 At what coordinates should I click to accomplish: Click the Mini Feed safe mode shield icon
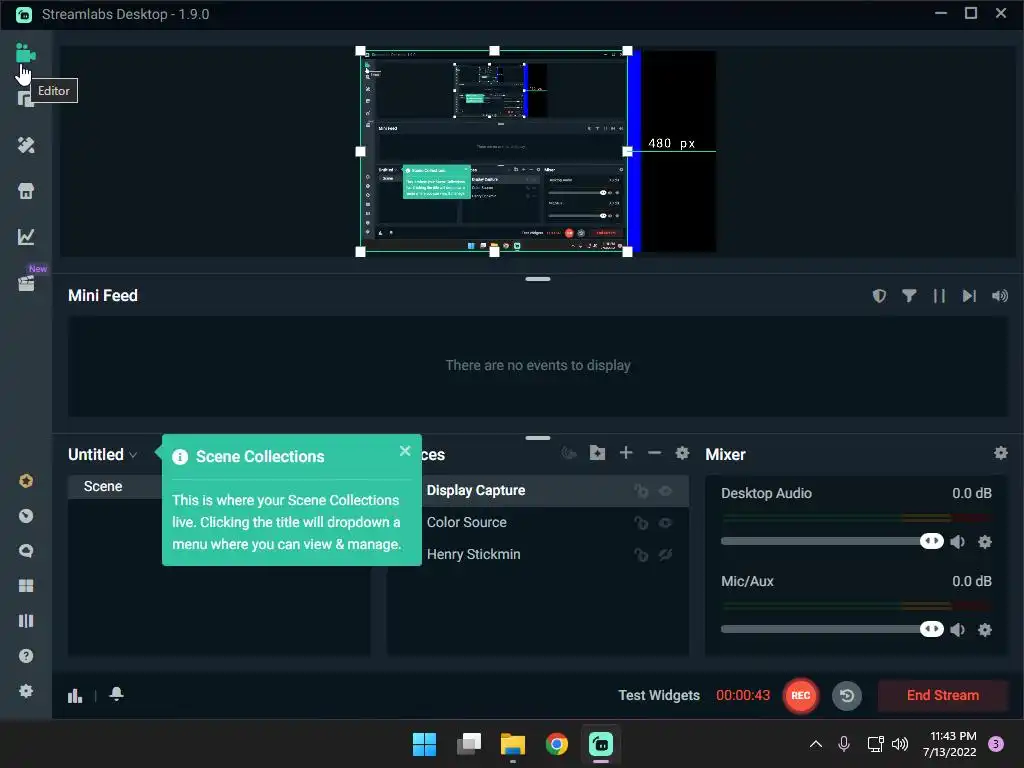(x=879, y=296)
